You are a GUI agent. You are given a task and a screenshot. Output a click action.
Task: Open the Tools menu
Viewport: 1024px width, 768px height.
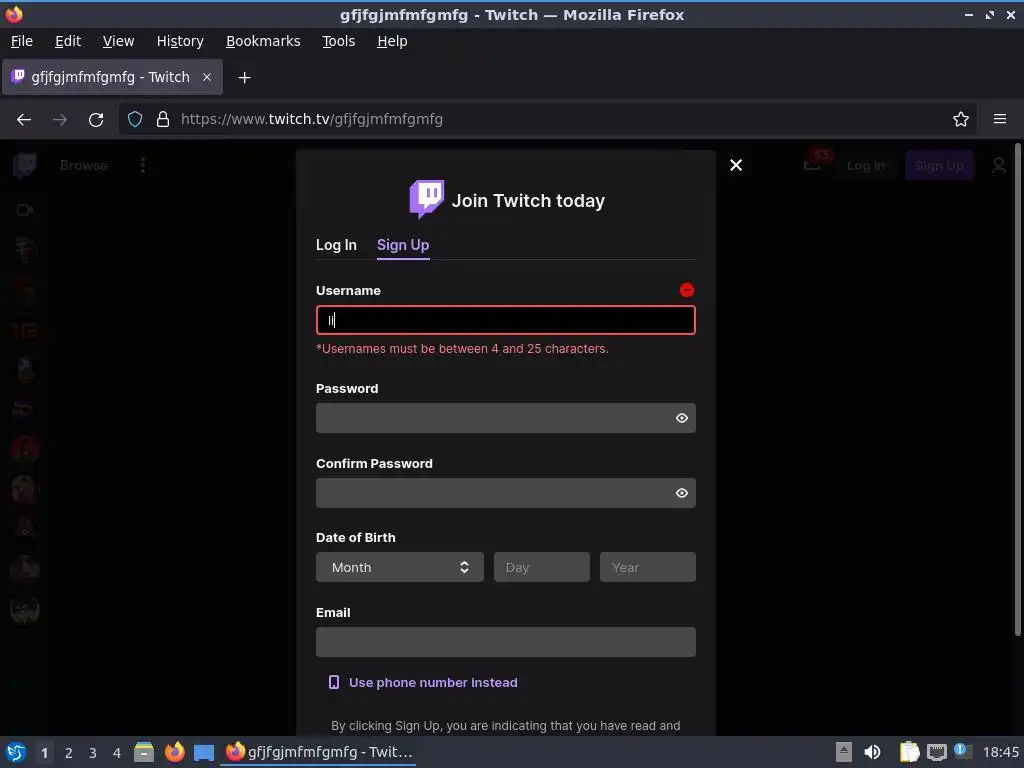(x=338, y=41)
